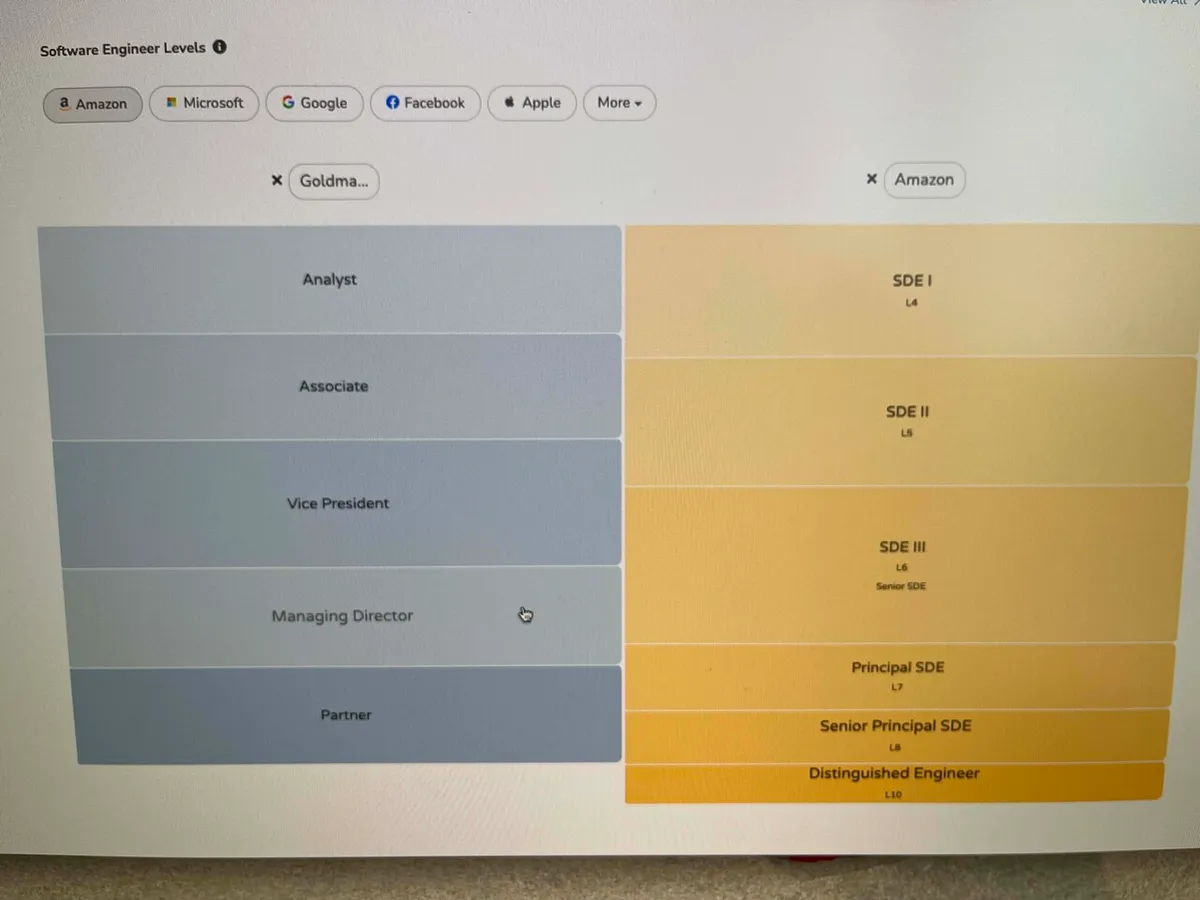Image resolution: width=1200 pixels, height=900 pixels.
Task: Select the Managing Director level block
Action: pyautogui.click(x=342, y=616)
